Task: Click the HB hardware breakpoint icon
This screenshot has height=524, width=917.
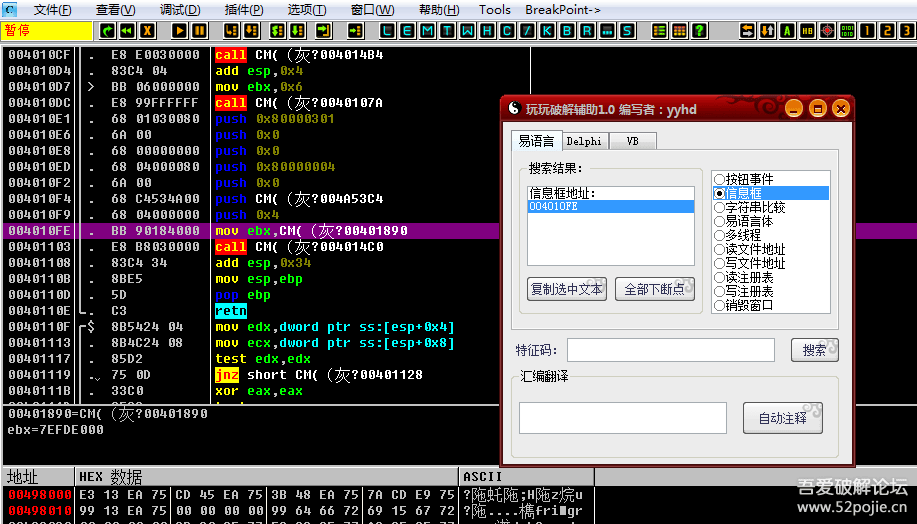Action: [807, 30]
